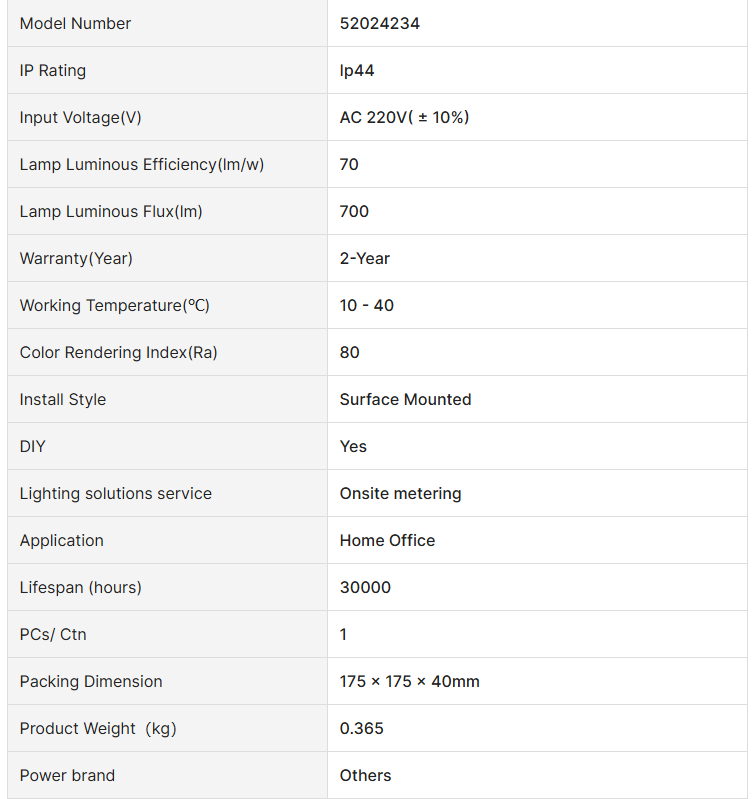Click the 10 - 40 temperature range value

(x=367, y=306)
